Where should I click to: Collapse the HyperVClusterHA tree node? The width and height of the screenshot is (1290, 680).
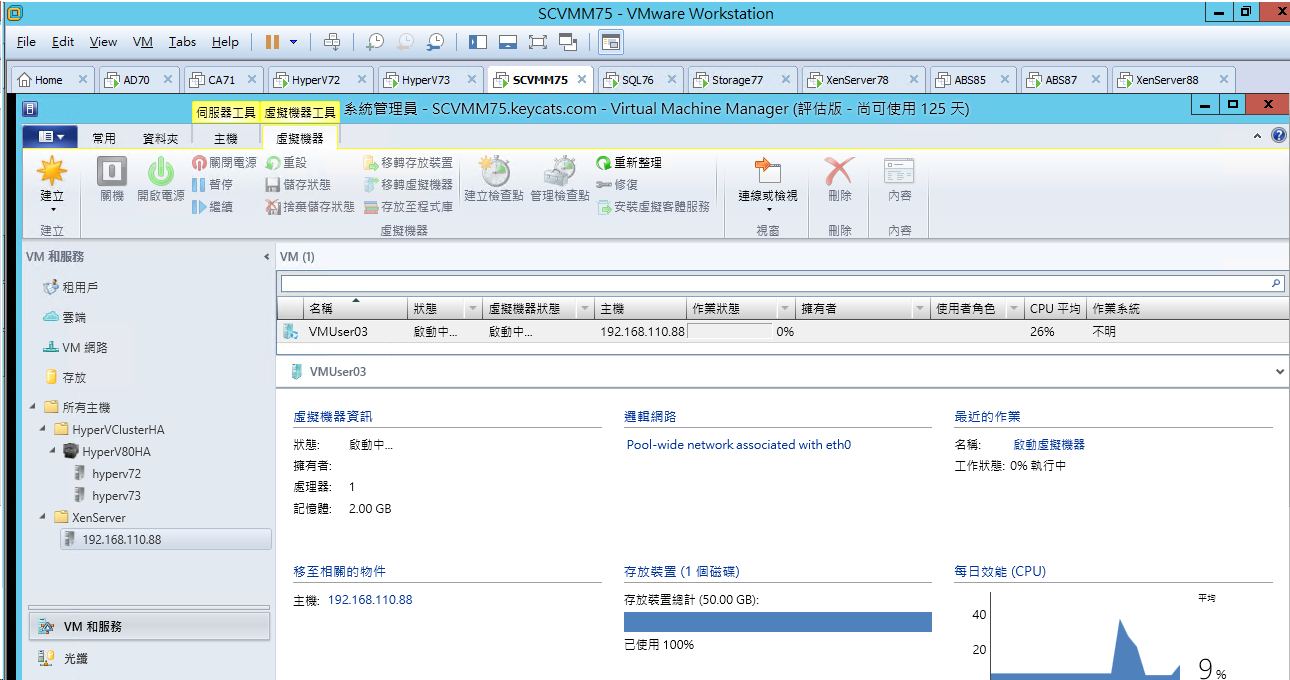(43, 429)
